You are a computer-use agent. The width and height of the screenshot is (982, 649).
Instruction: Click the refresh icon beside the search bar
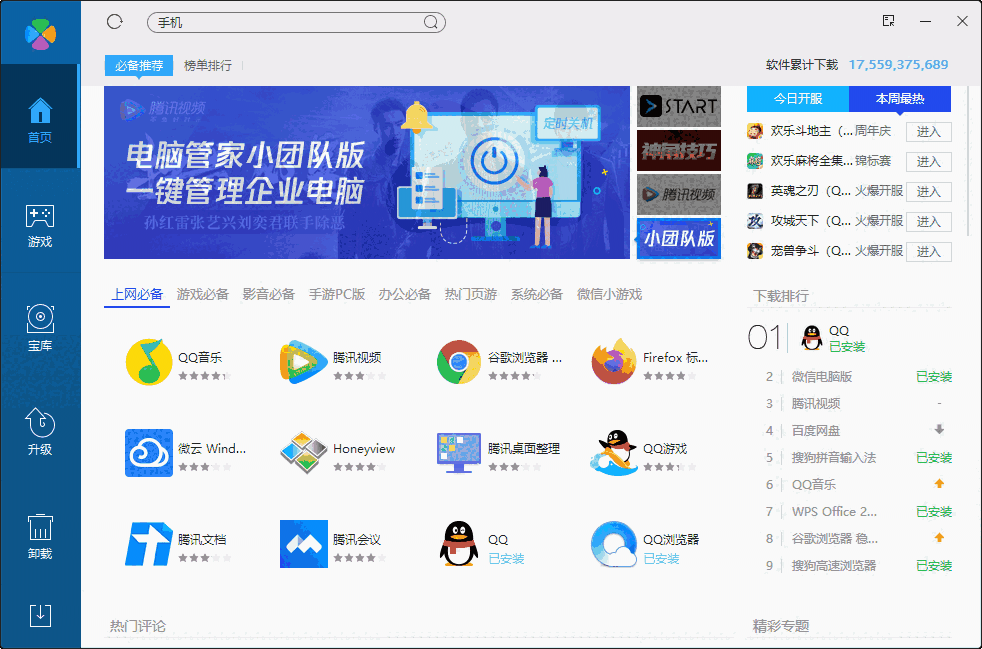115,21
